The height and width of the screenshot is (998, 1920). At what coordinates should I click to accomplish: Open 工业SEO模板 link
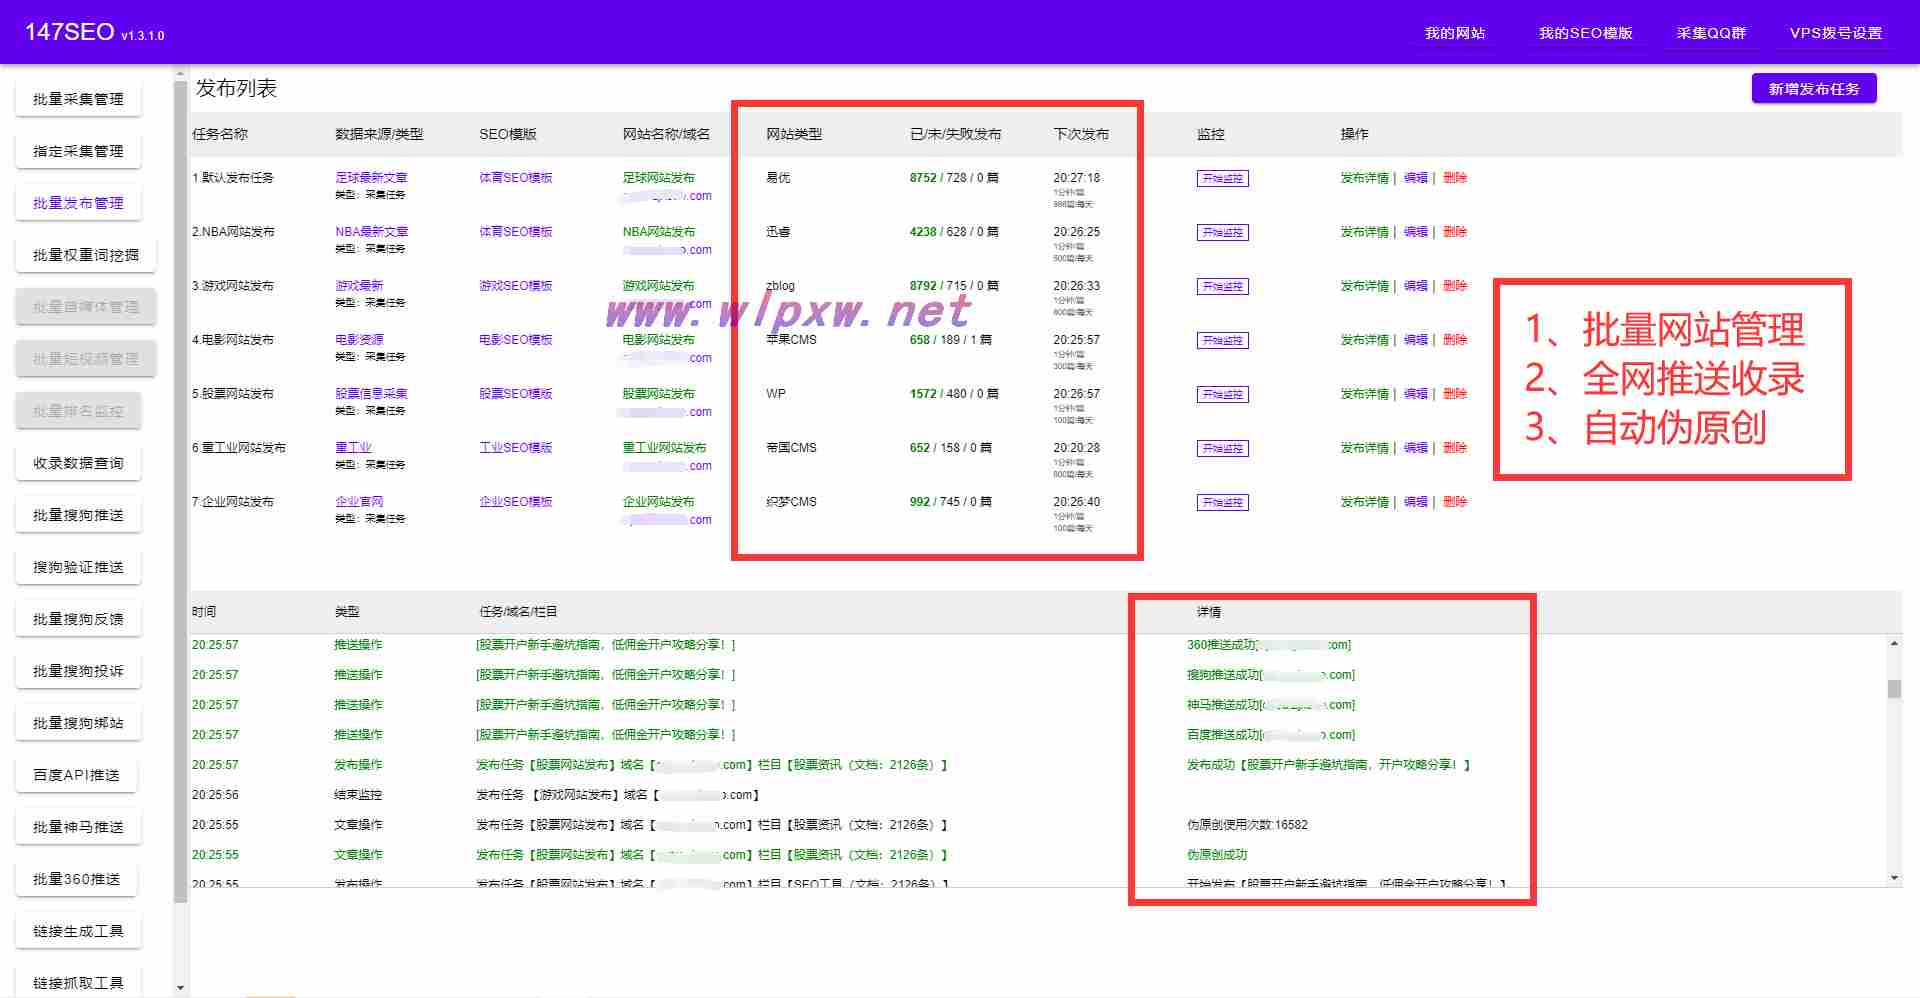click(515, 448)
